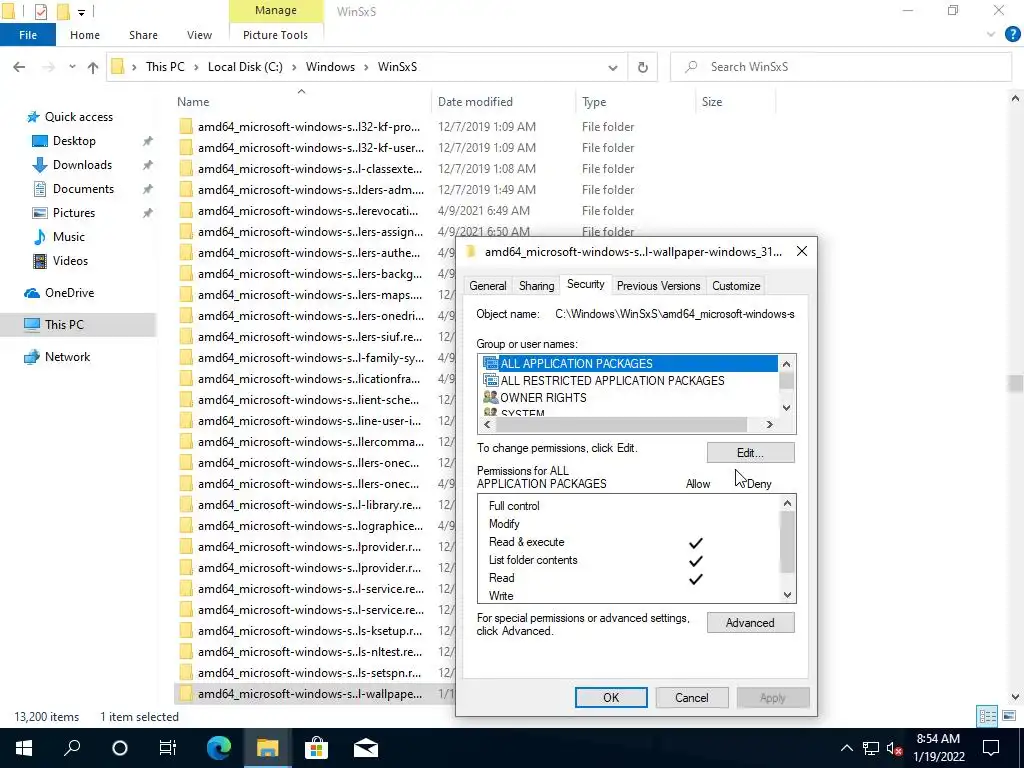Open the Picture Tools tab
This screenshot has width=1024, height=768.
click(x=275, y=35)
